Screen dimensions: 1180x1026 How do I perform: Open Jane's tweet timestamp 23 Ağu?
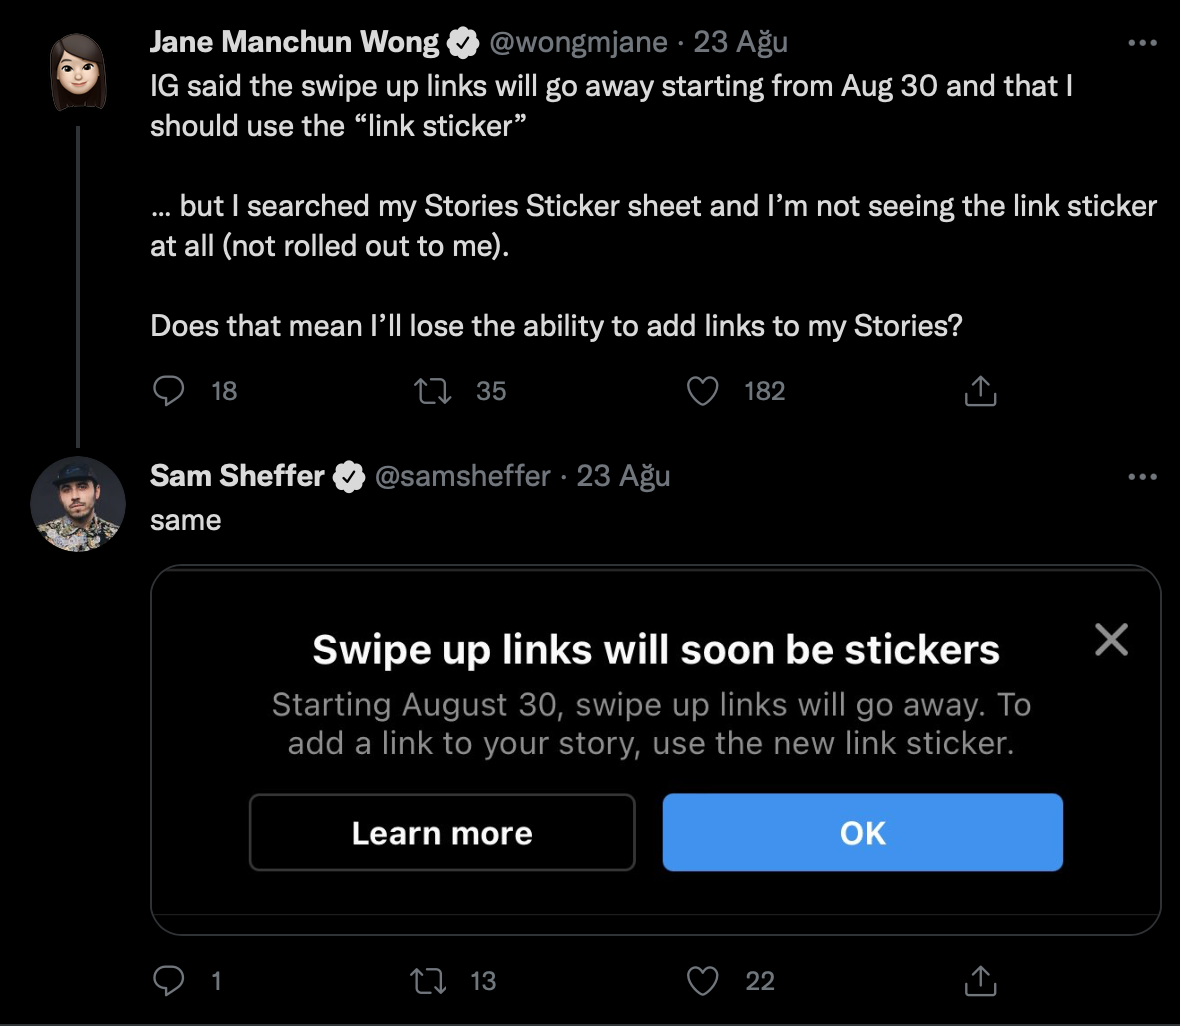tap(741, 42)
